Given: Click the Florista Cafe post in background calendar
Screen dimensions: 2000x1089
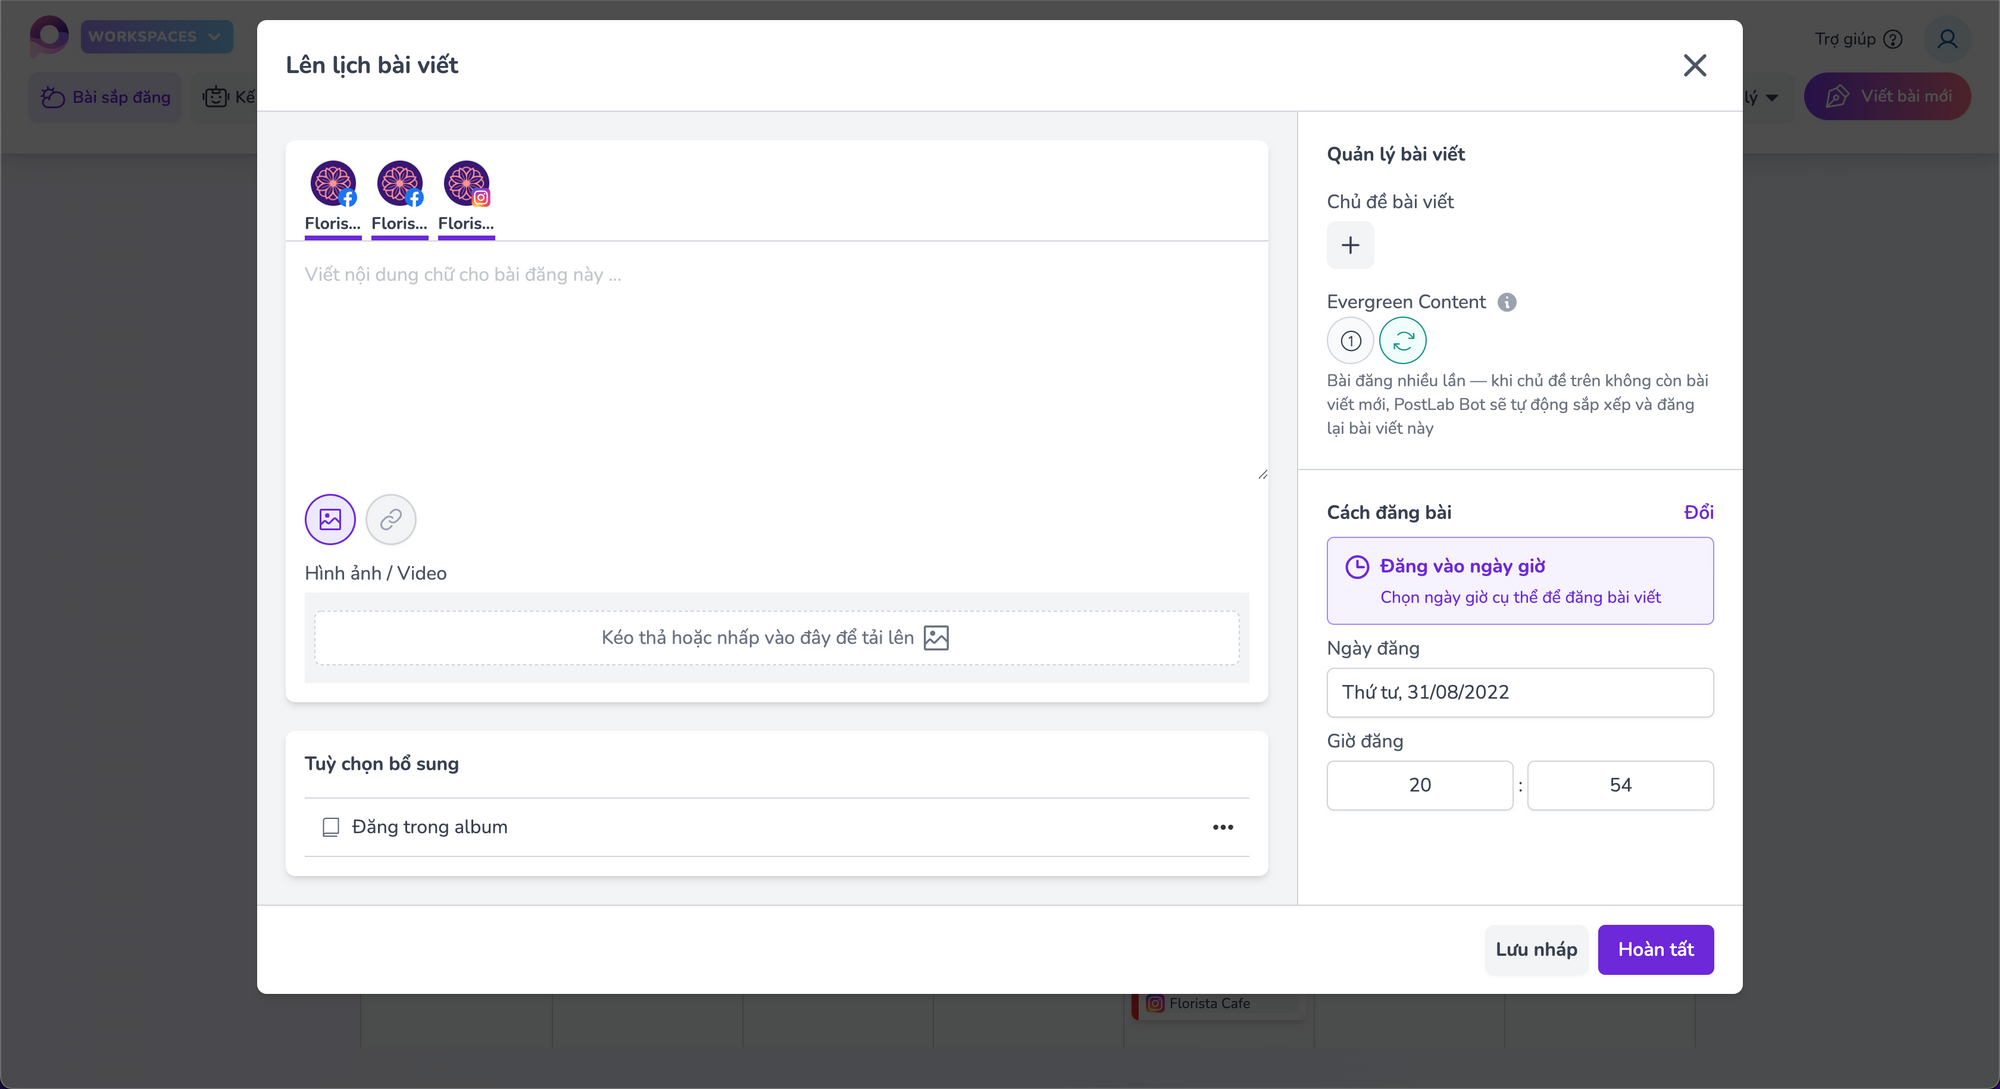Looking at the screenshot, I should coord(1218,1004).
